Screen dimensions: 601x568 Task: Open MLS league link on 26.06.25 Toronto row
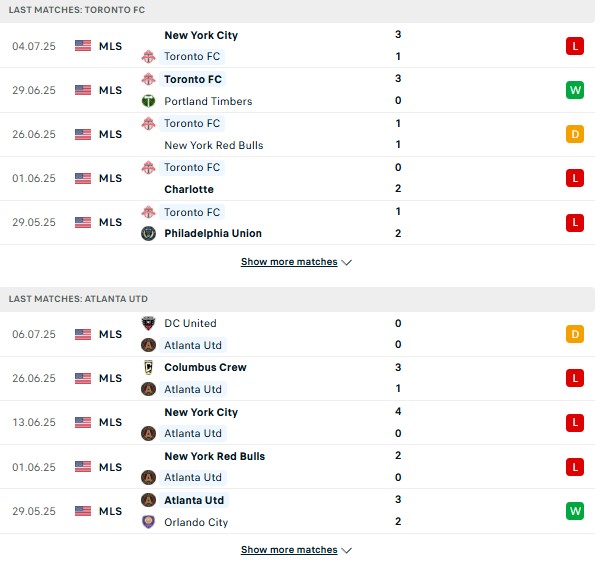[110, 134]
